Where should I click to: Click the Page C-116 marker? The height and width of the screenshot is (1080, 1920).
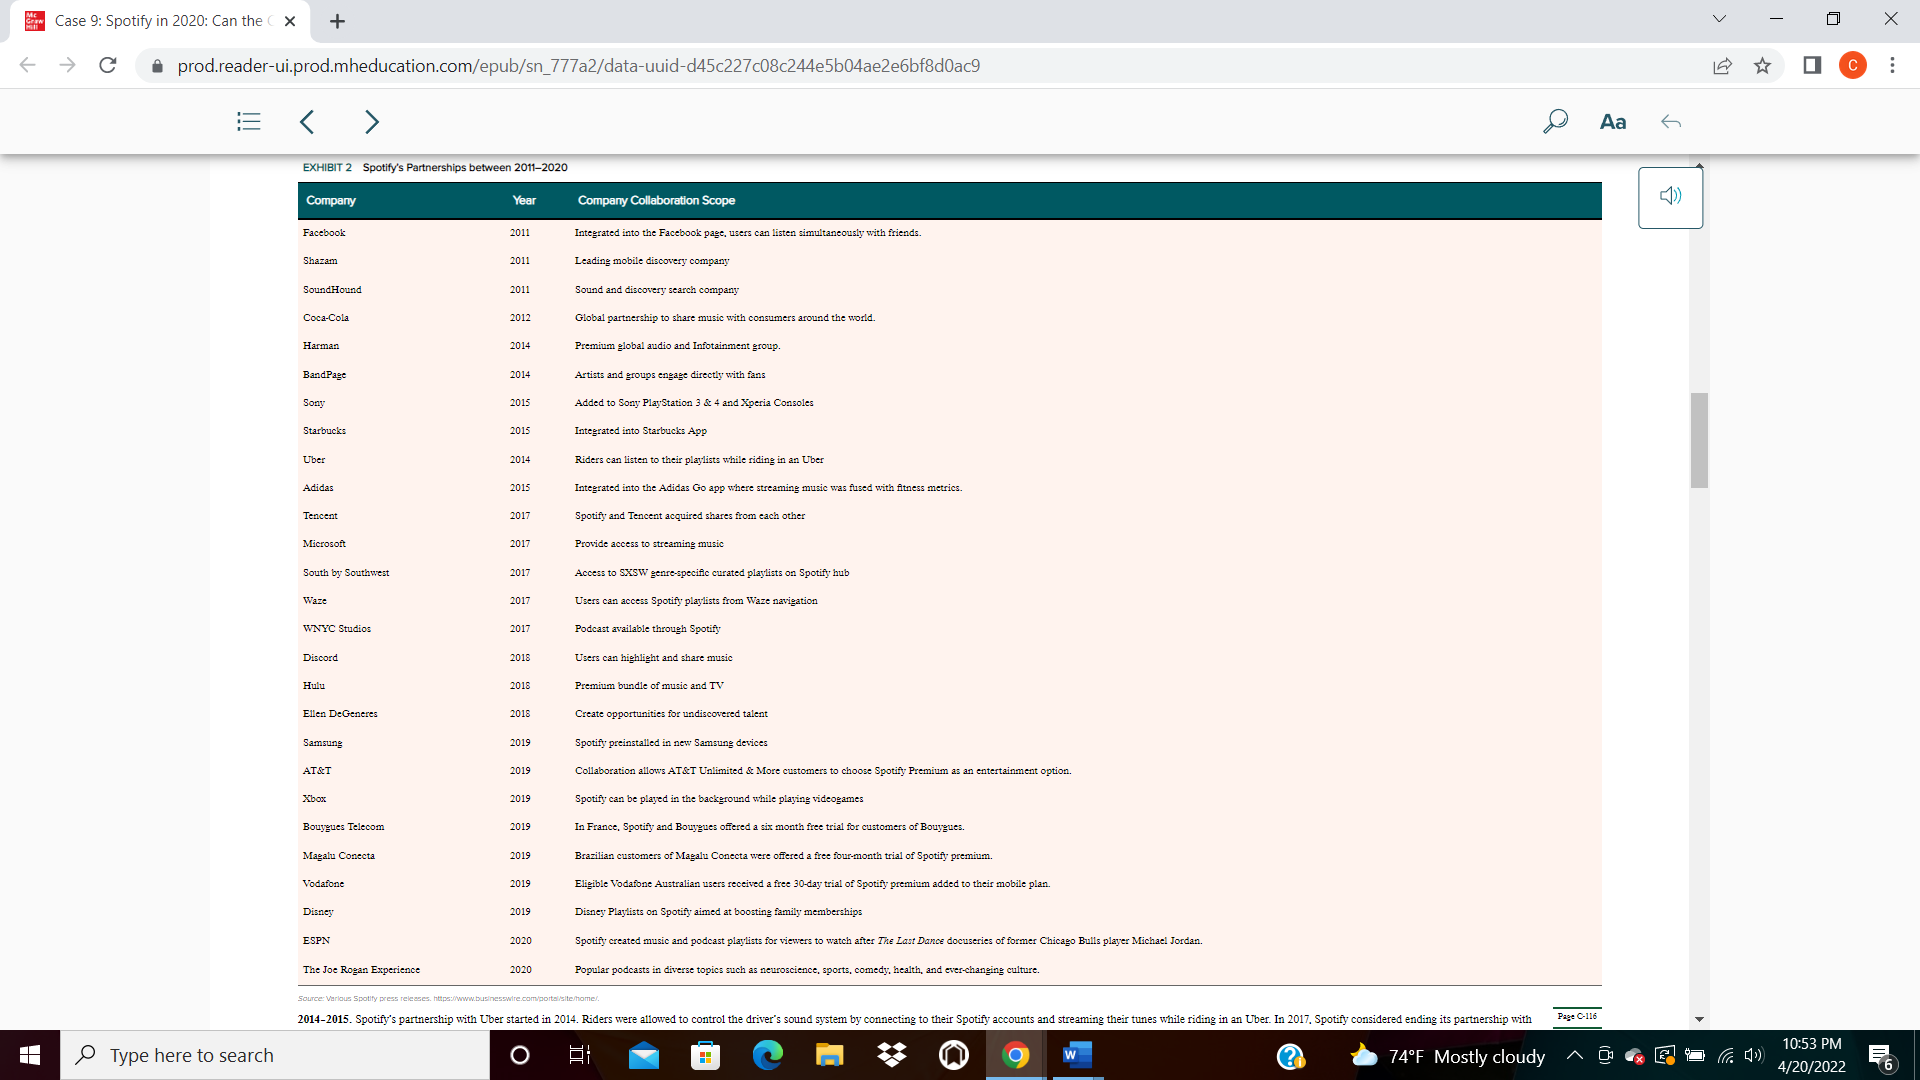click(x=1577, y=1016)
